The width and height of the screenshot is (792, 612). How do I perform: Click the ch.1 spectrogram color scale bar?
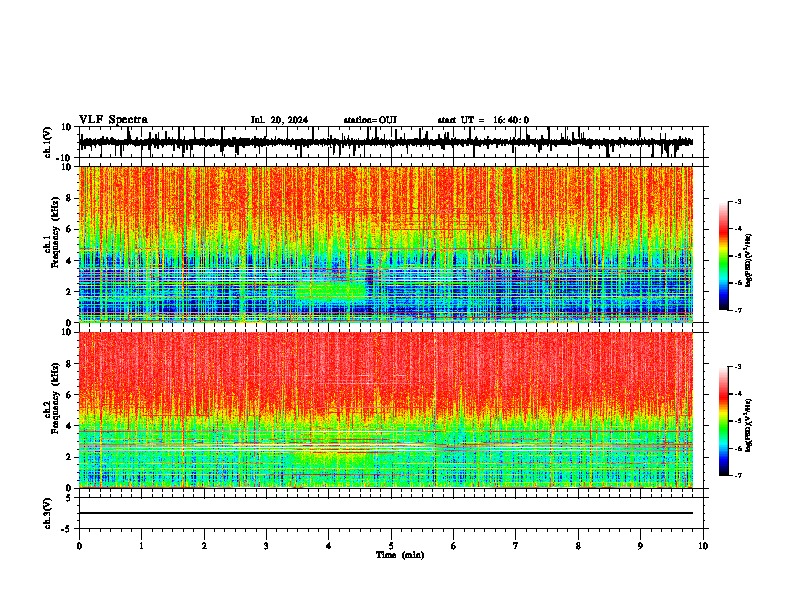tap(723, 256)
